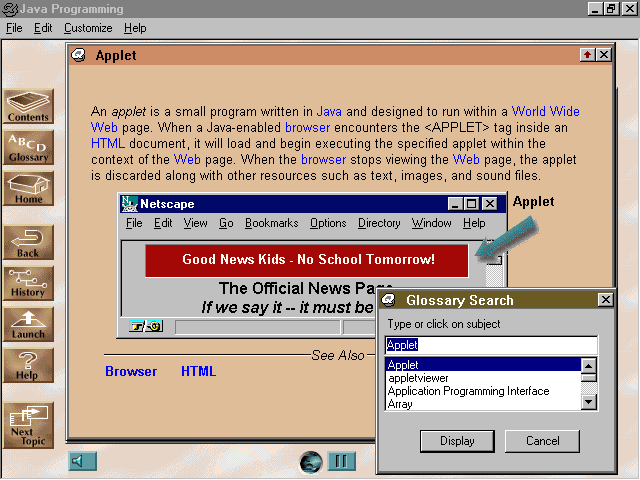Click the glossary subject text field
The height and width of the screenshot is (480, 640).
[491, 345]
